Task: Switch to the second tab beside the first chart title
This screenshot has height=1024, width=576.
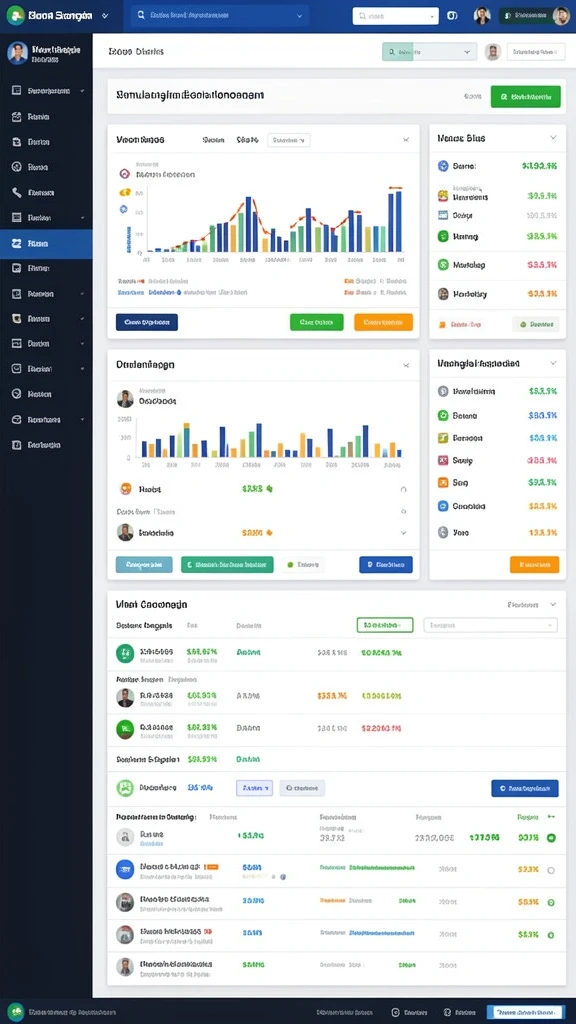Action: (x=248, y=140)
